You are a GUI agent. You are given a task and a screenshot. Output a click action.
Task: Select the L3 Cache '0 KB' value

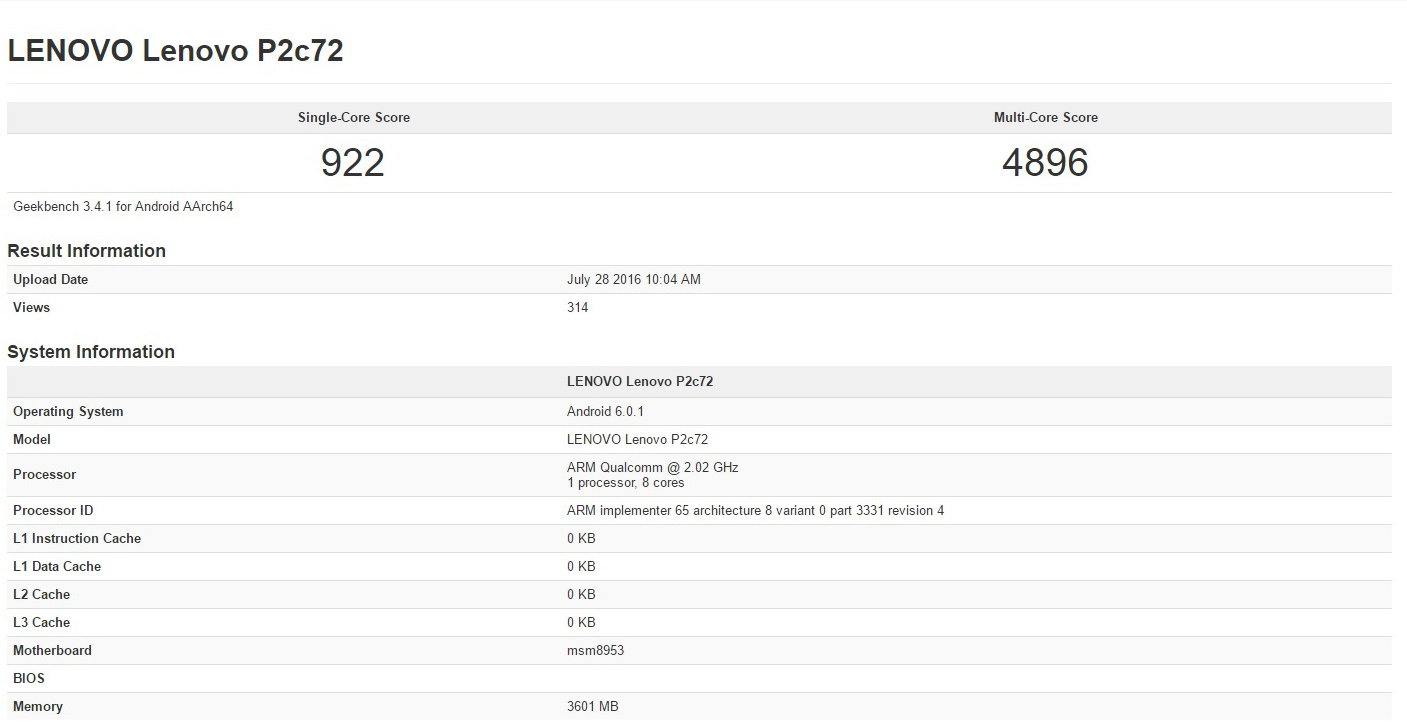[581, 623]
